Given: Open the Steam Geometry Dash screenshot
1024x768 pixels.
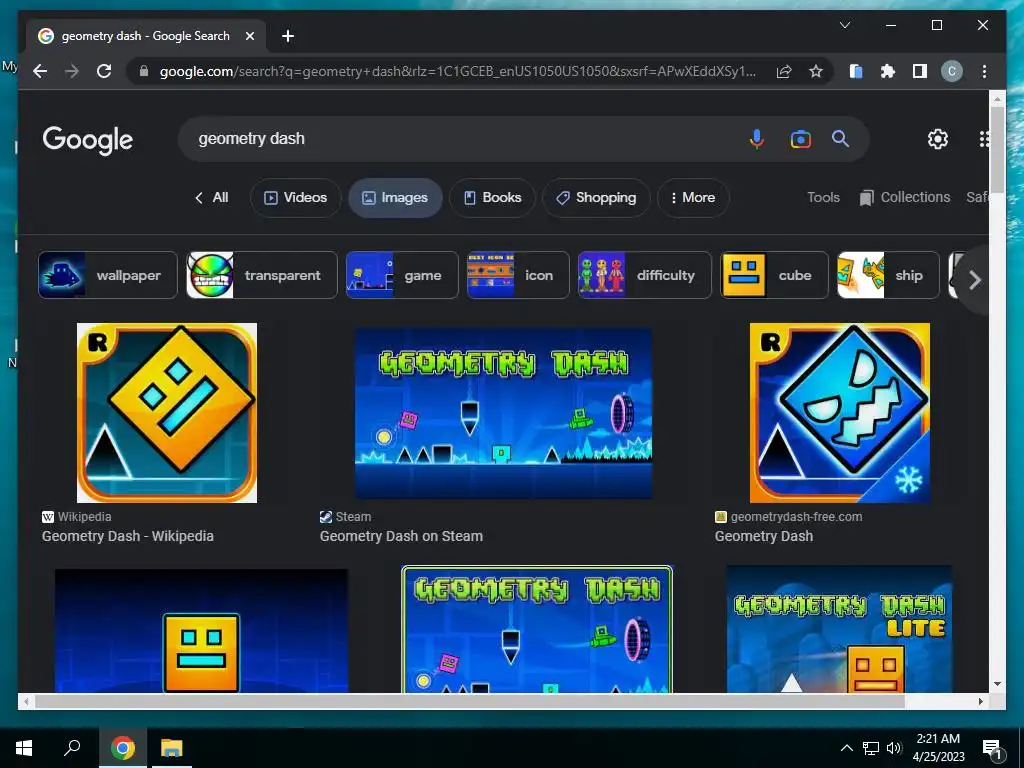Looking at the screenshot, I should click(x=503, y=413).
